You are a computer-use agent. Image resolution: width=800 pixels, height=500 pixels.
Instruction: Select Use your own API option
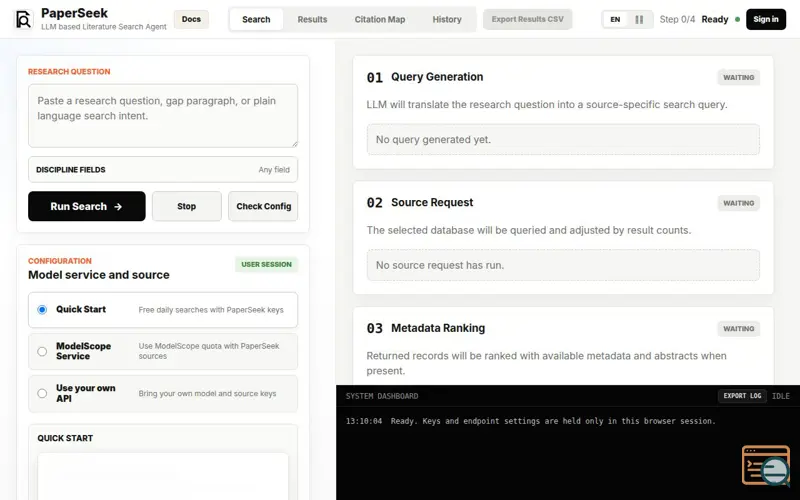pyautogui.click(x=42, y=393)
